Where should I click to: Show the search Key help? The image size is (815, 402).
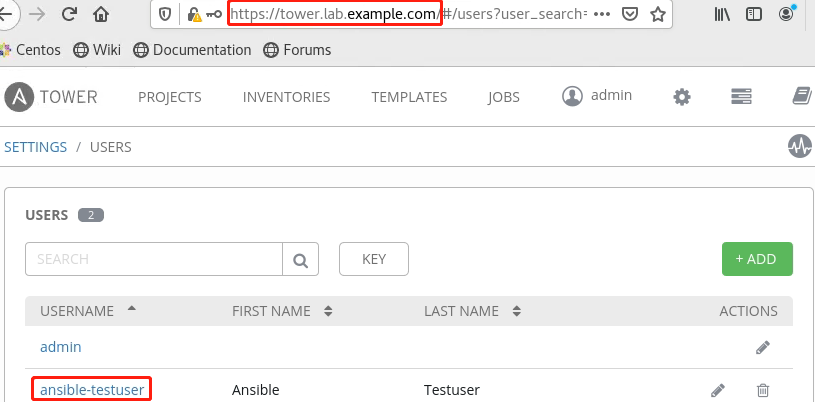[x=374, y=259]
